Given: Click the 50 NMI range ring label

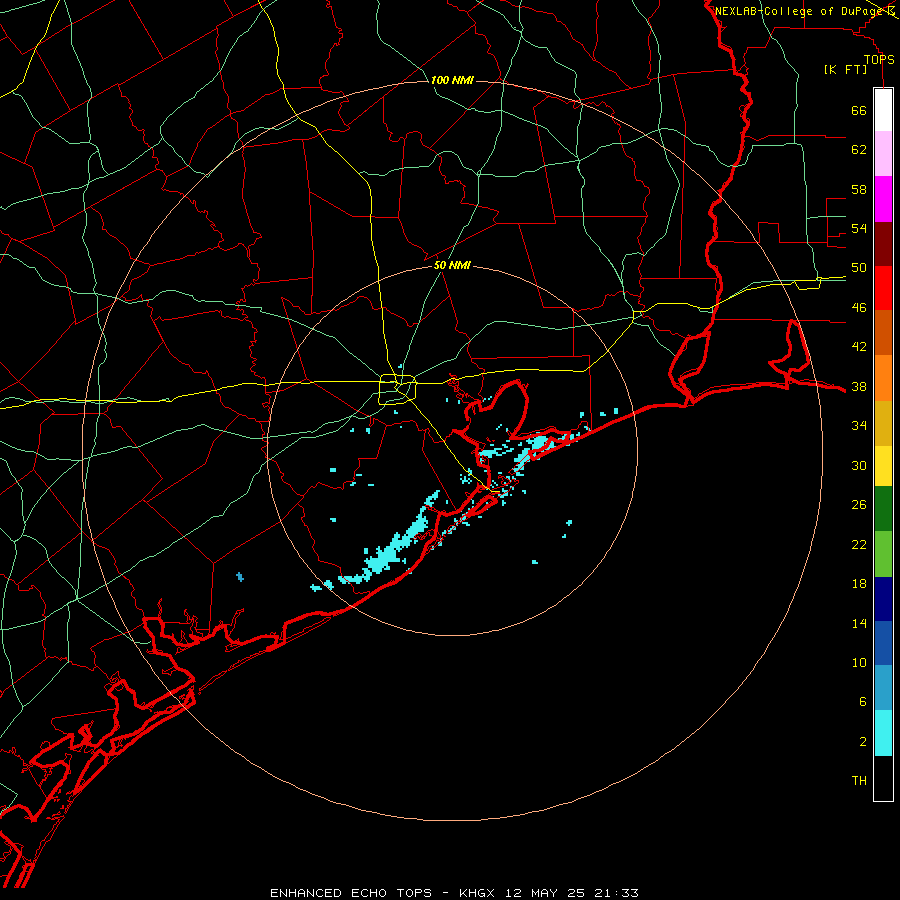Looking at the screenshot, I should (452, 265).
